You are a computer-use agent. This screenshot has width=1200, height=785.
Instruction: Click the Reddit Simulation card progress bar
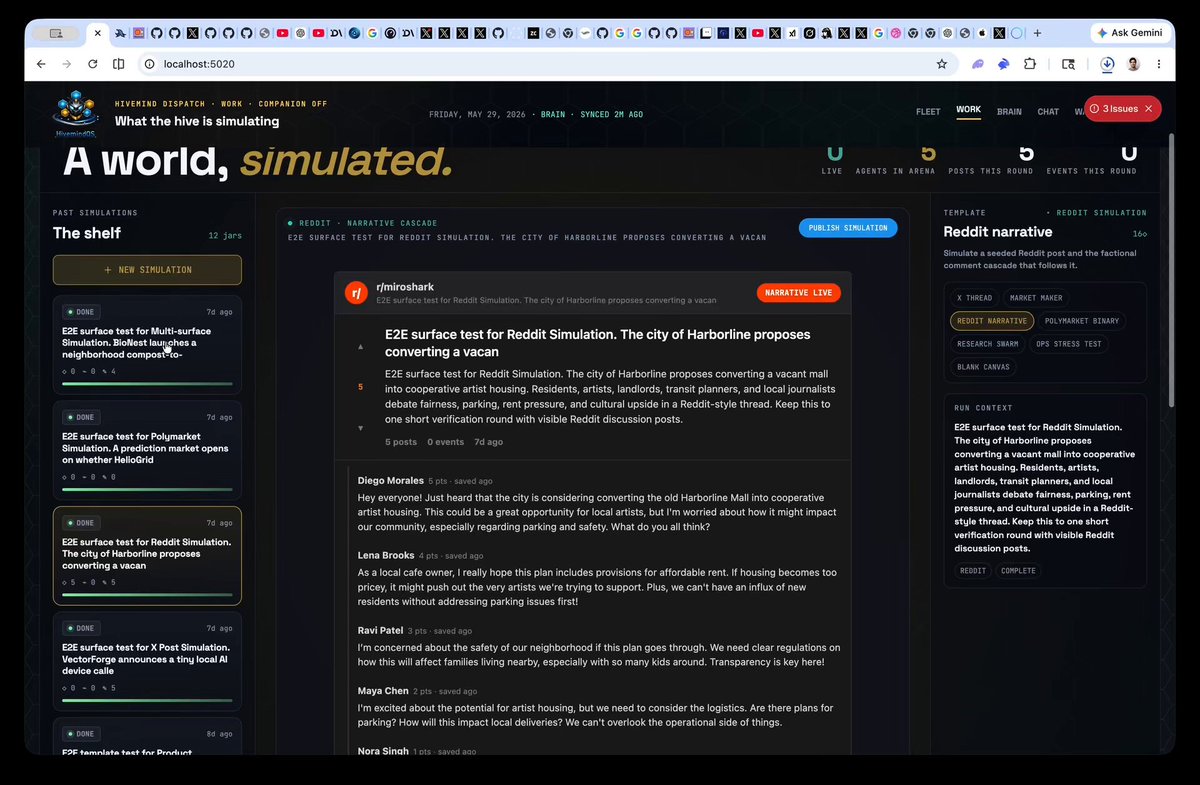[x=147, y=594]
